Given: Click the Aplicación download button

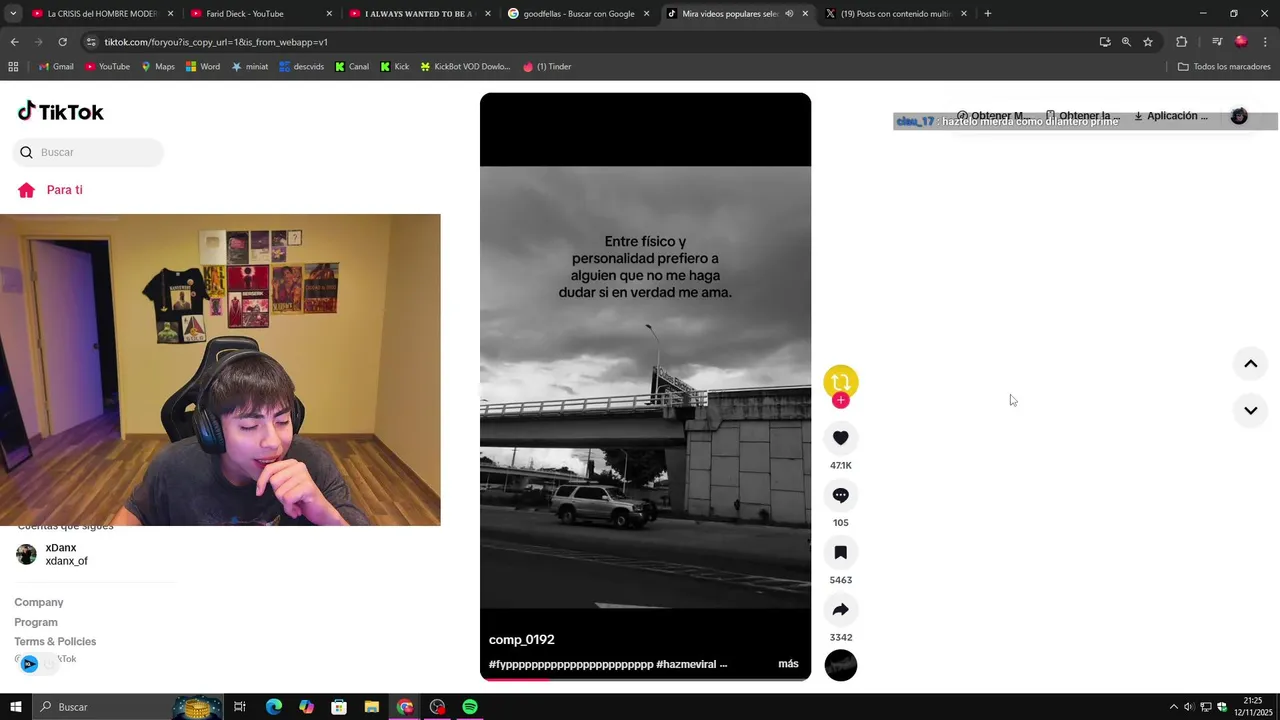Looking at the screenshot, I should [x=1170, y=116].
